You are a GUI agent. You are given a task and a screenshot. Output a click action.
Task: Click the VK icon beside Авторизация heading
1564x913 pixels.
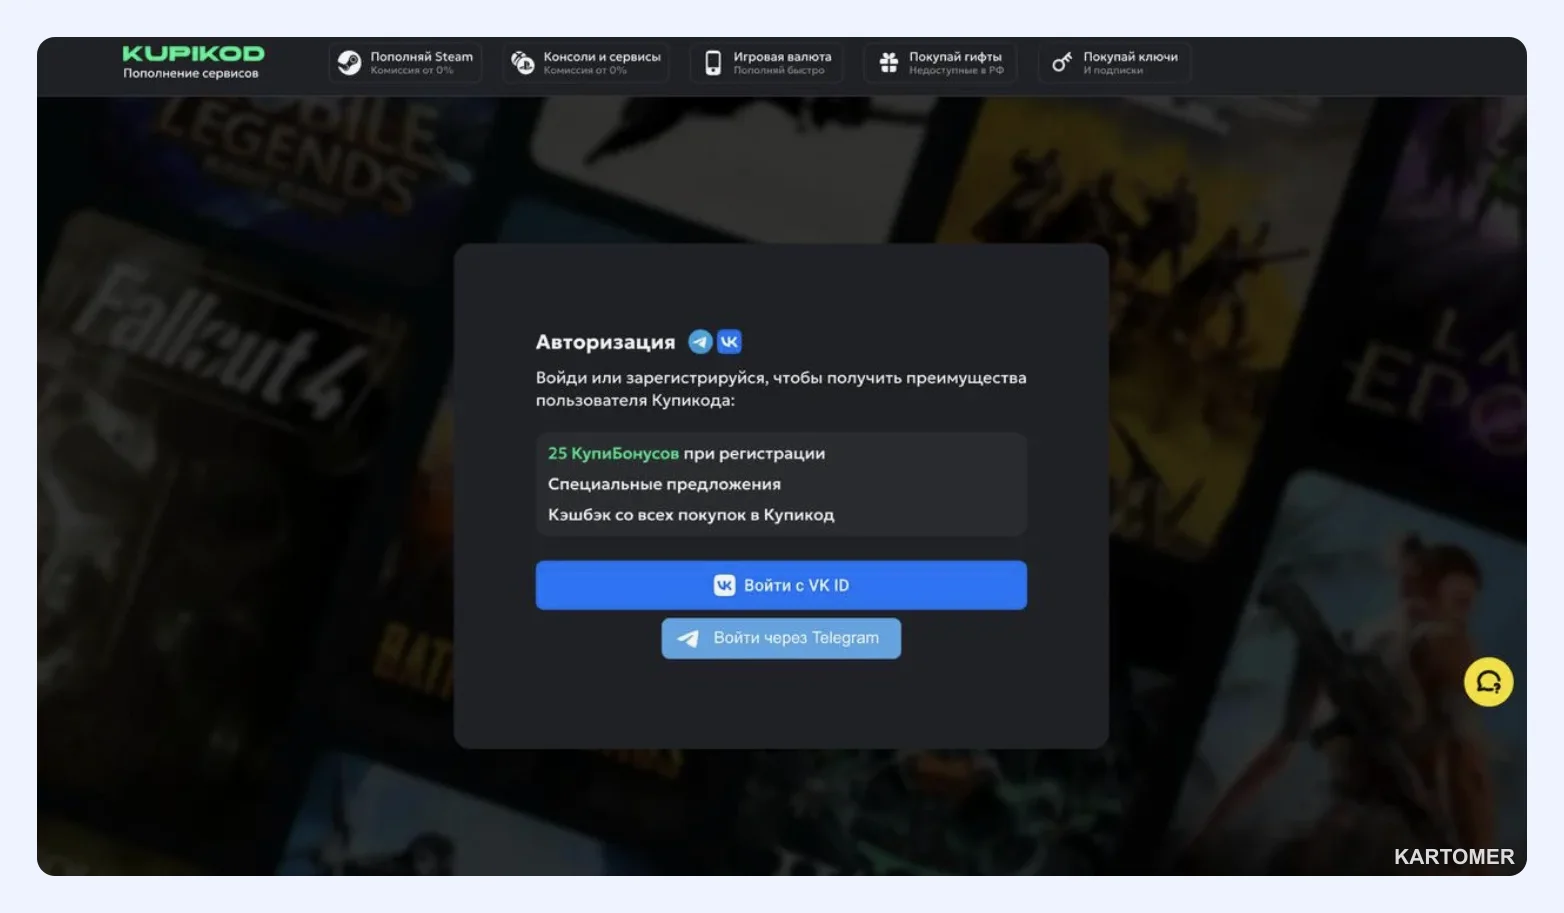pos(730,342)
